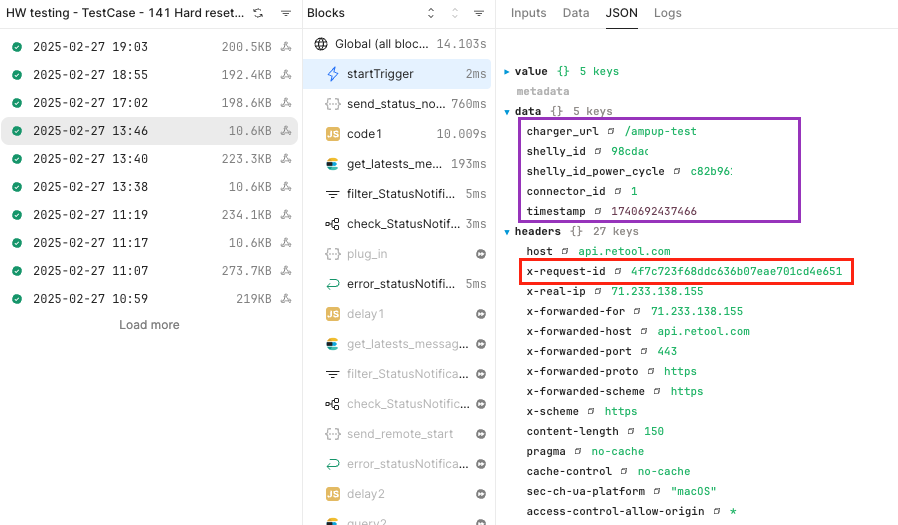
Task: Click the globe icon of Global block
Action: 321,44
